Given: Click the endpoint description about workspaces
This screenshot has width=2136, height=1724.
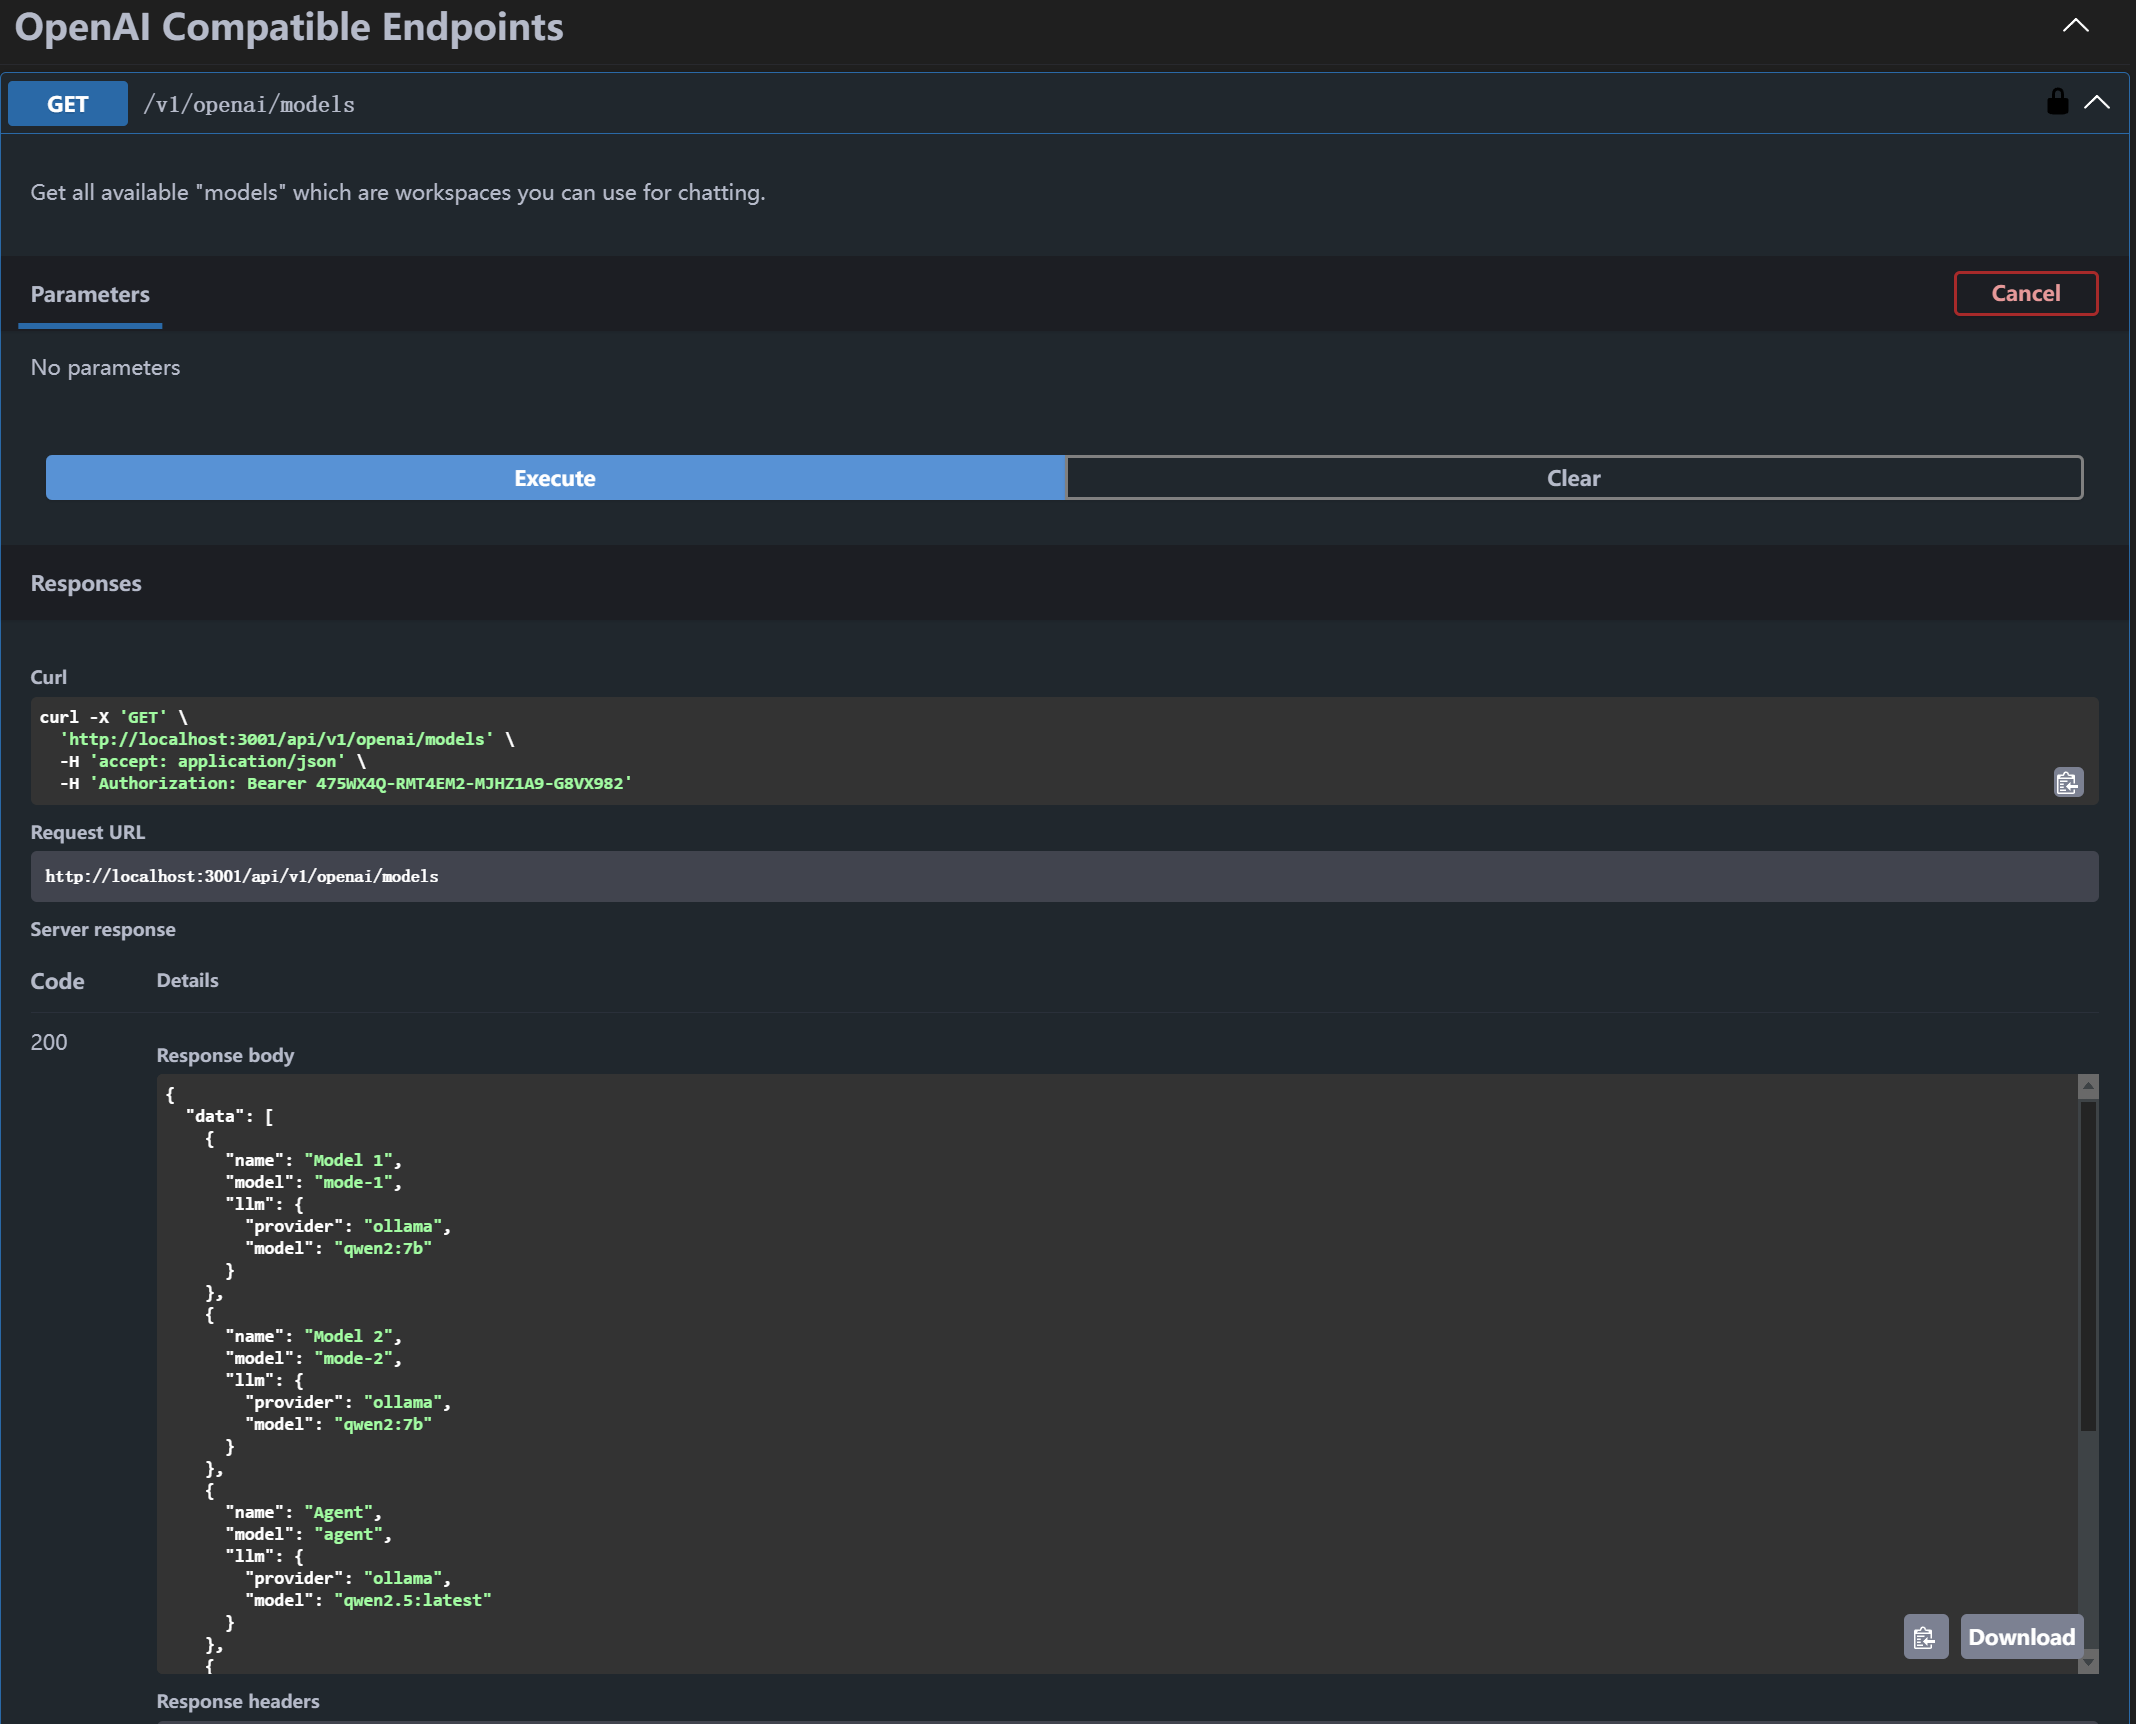Looking at the screenshot, I should 398,192.
